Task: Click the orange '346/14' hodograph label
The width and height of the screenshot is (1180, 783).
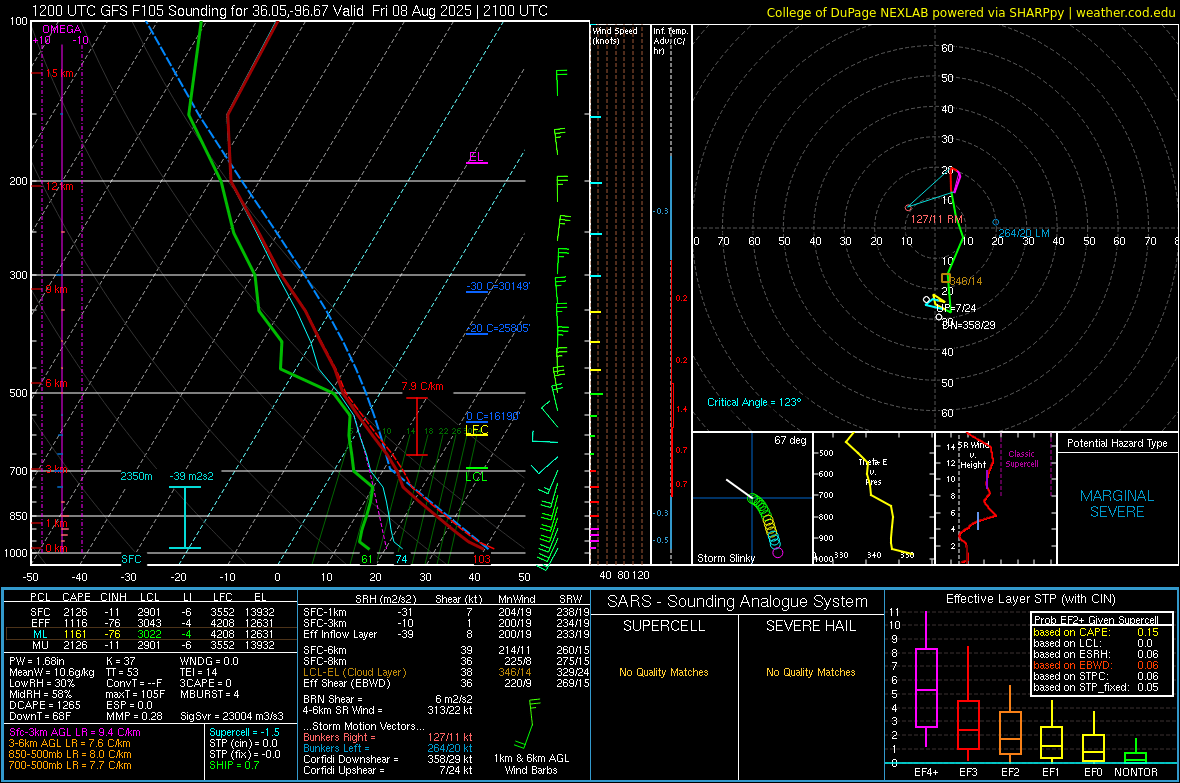Action: (966, 281)
